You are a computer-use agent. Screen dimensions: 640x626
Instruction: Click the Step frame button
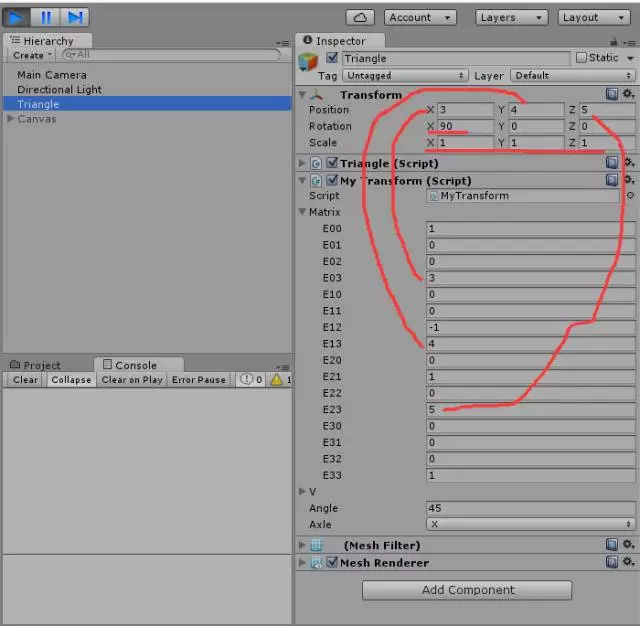point(75,18)
